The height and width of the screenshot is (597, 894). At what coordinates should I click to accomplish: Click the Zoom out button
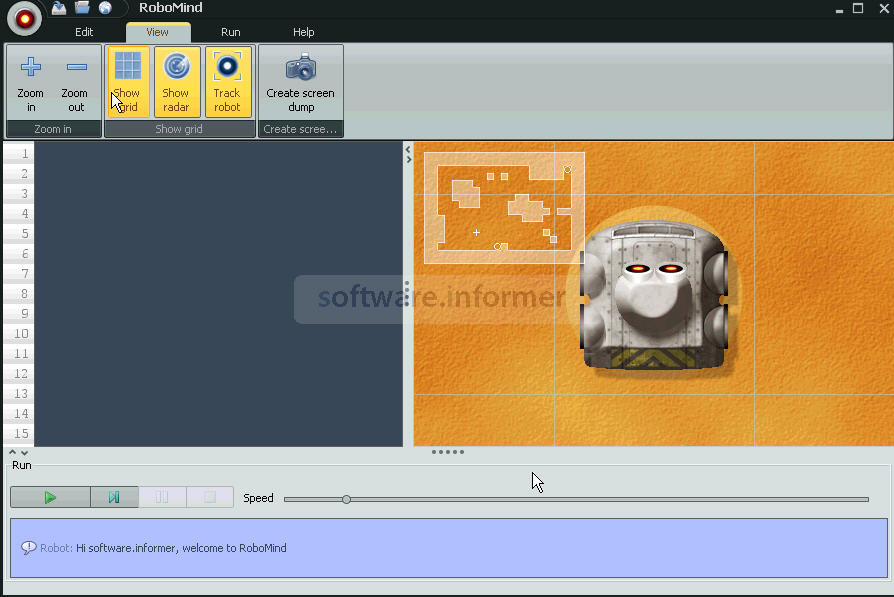75,83
